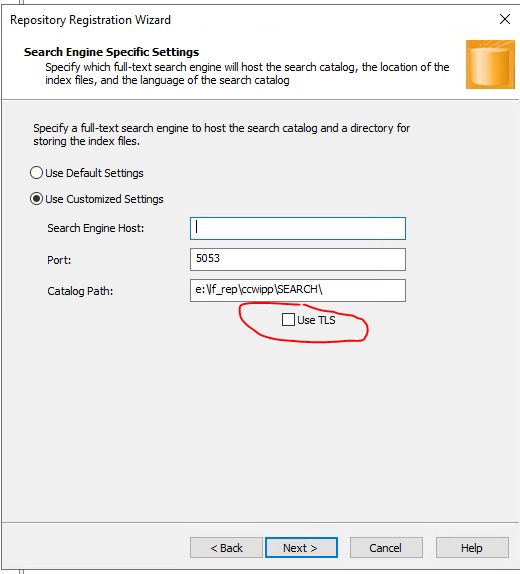The height and width of the screenshot is (574, 520).
Task: Click the "Search Engine Host:" label
Action: click(96, 228)
